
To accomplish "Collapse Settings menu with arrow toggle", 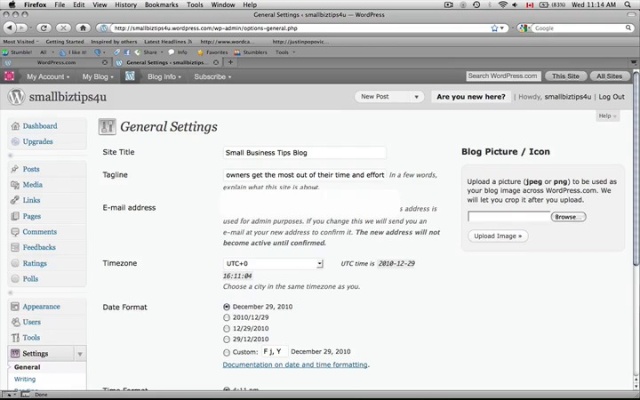I will pos(80,354).
